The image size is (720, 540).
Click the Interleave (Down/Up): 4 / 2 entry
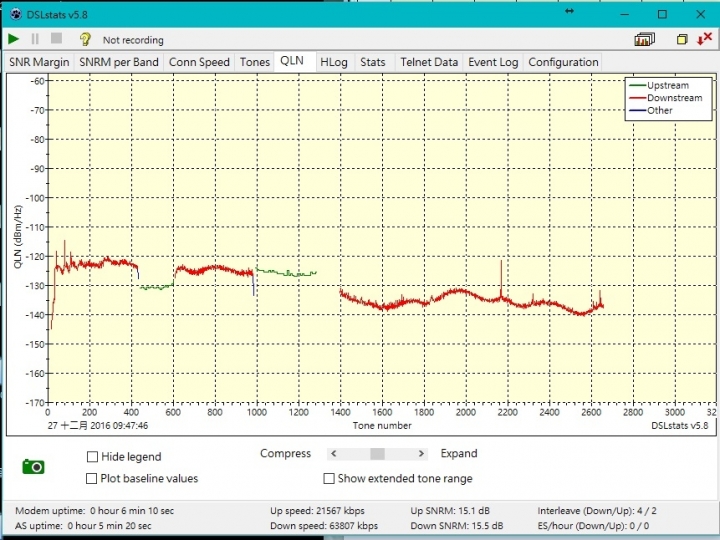click(597, 511)
